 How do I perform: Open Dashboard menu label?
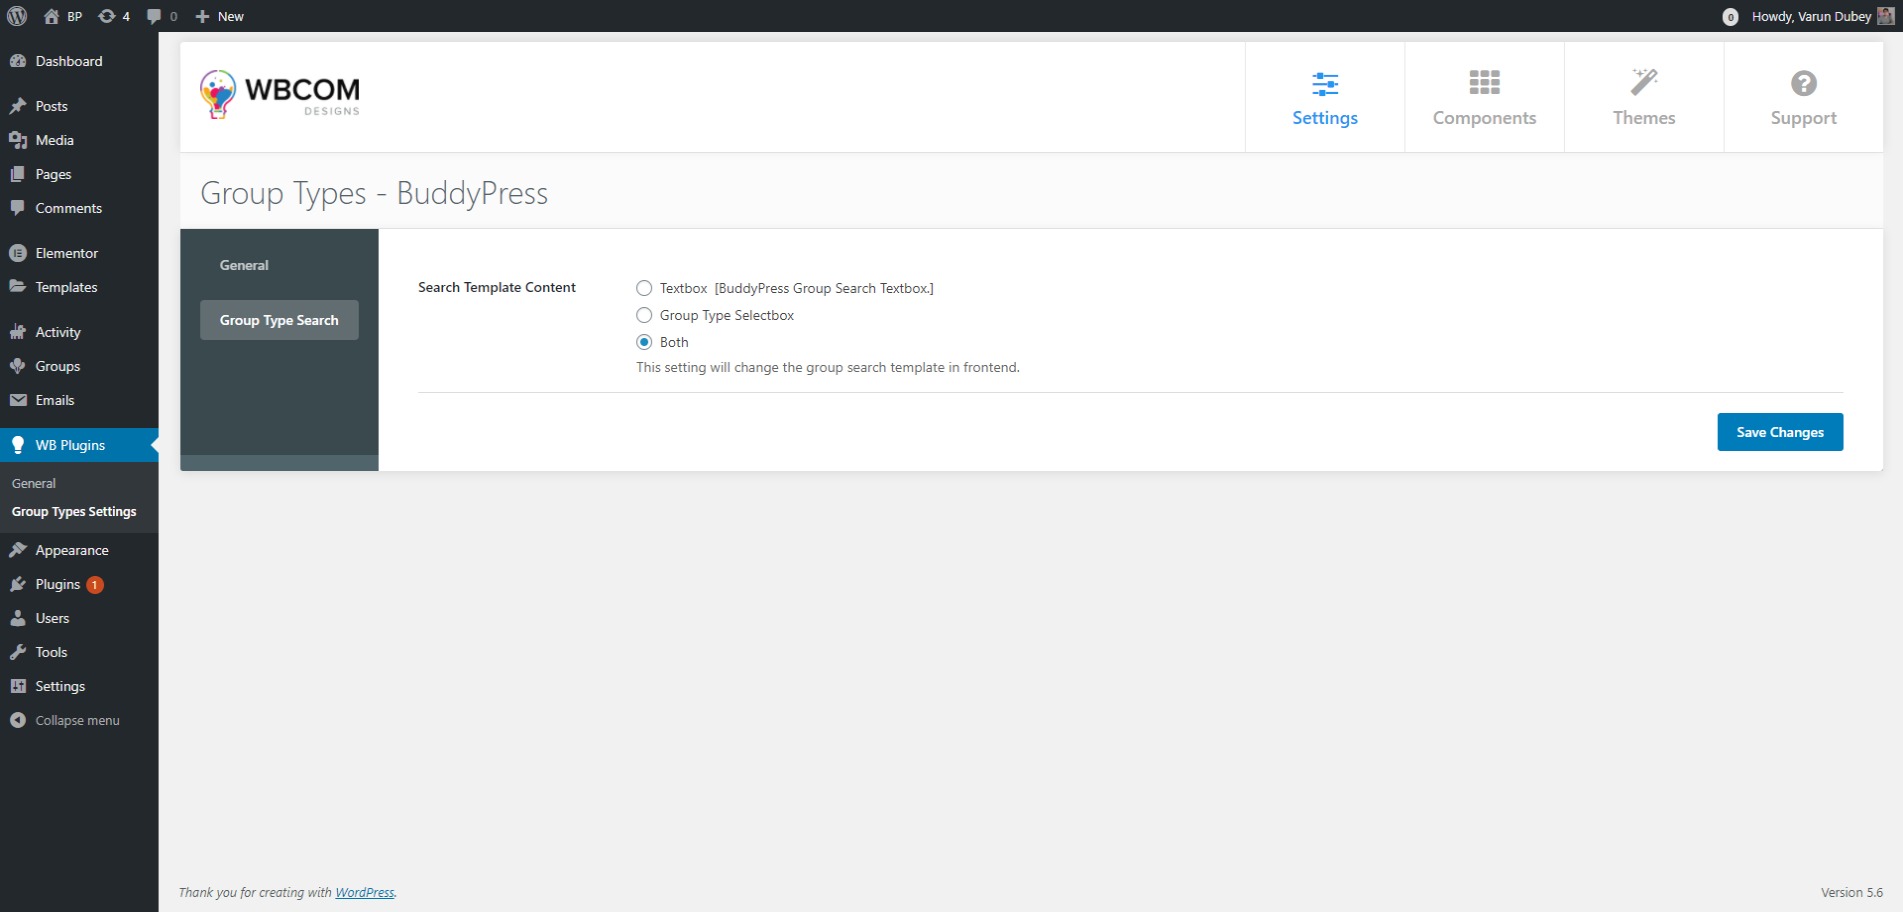click(x=69, y=61)
